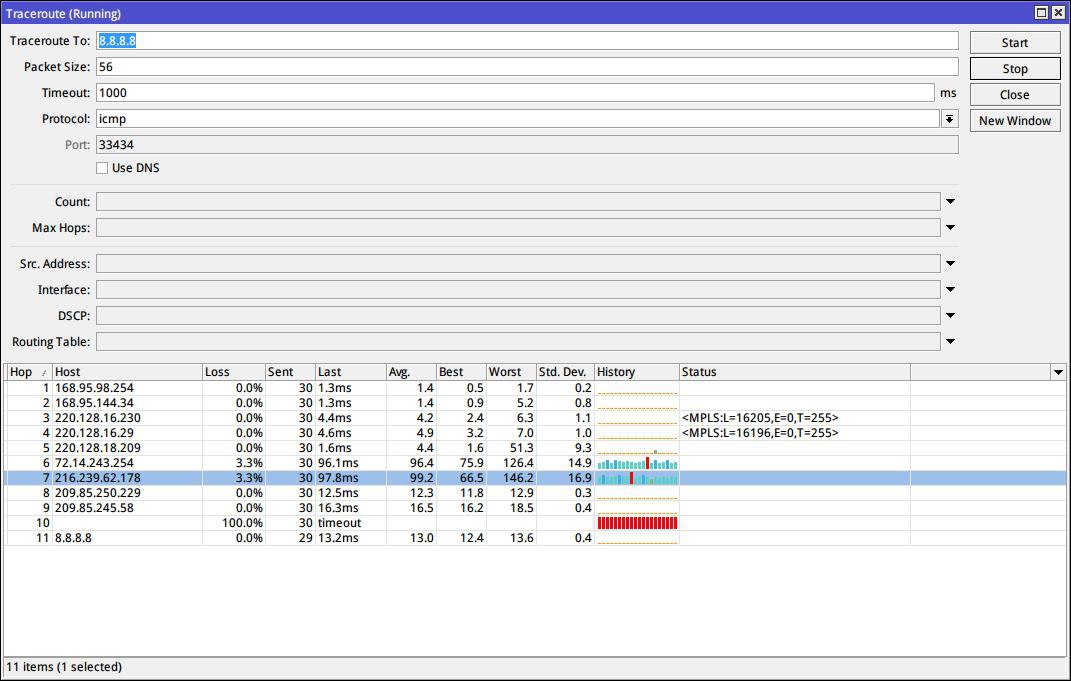This screenshot has width=1071, height=681.
Task: Expand the Interface option arrow
Action: pos(950,290)
